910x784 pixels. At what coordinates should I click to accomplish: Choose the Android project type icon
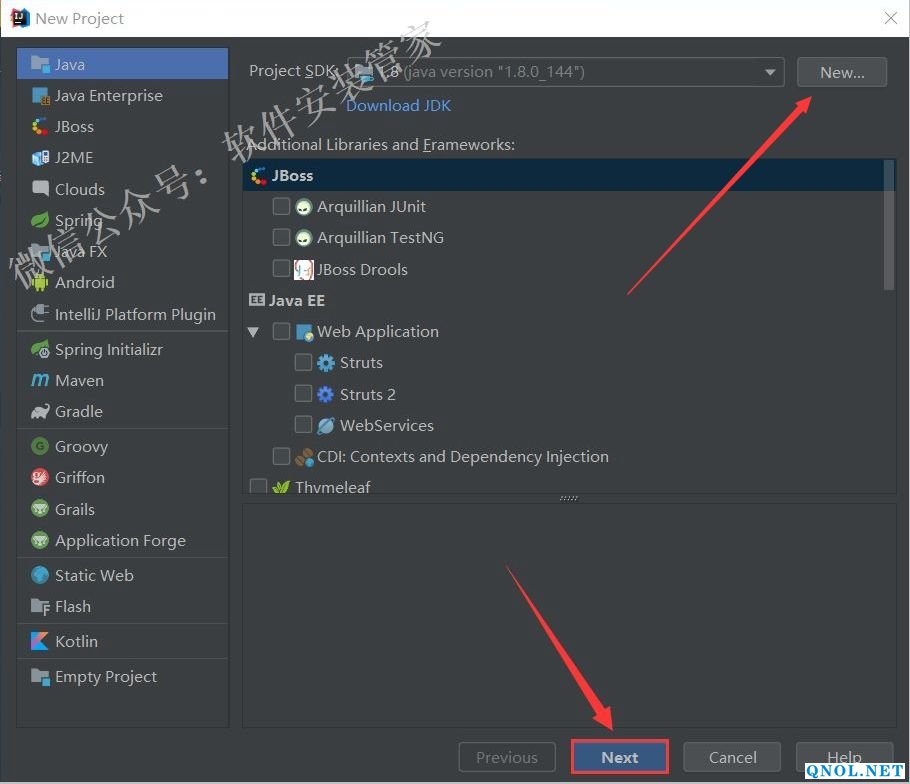[x=40, y=283]
